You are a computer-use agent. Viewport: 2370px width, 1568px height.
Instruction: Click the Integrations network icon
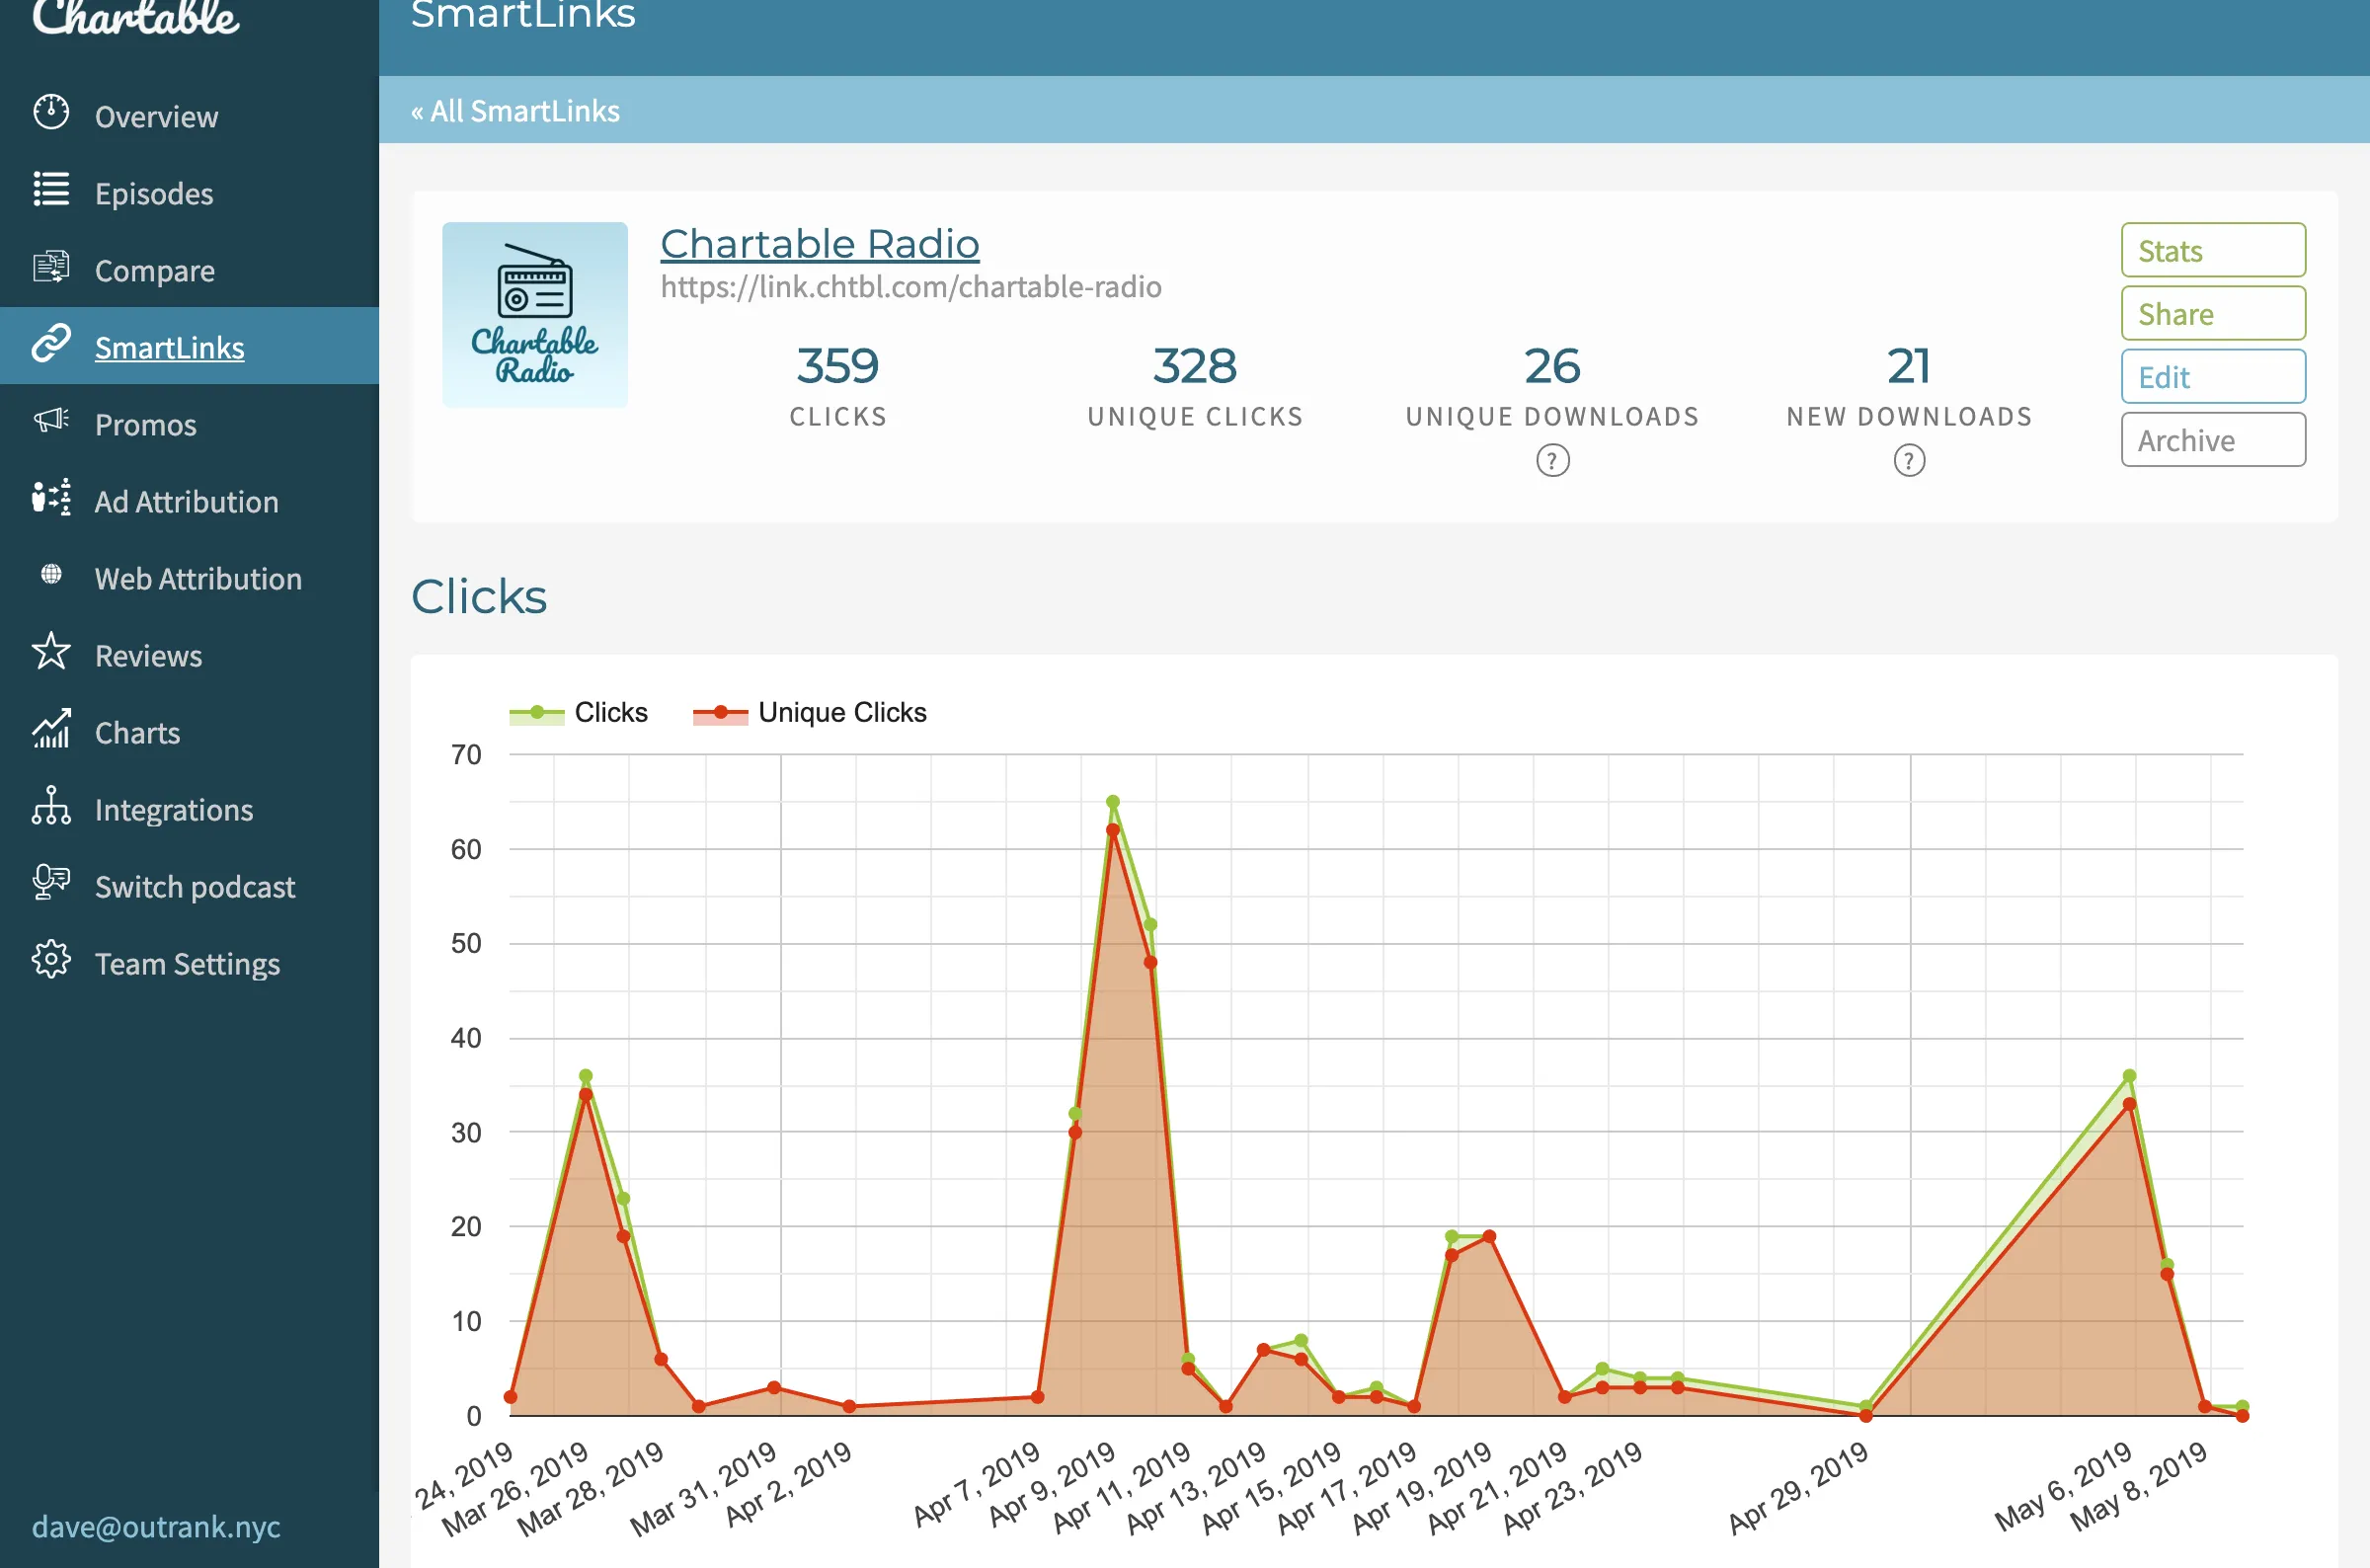pos(51,806)
